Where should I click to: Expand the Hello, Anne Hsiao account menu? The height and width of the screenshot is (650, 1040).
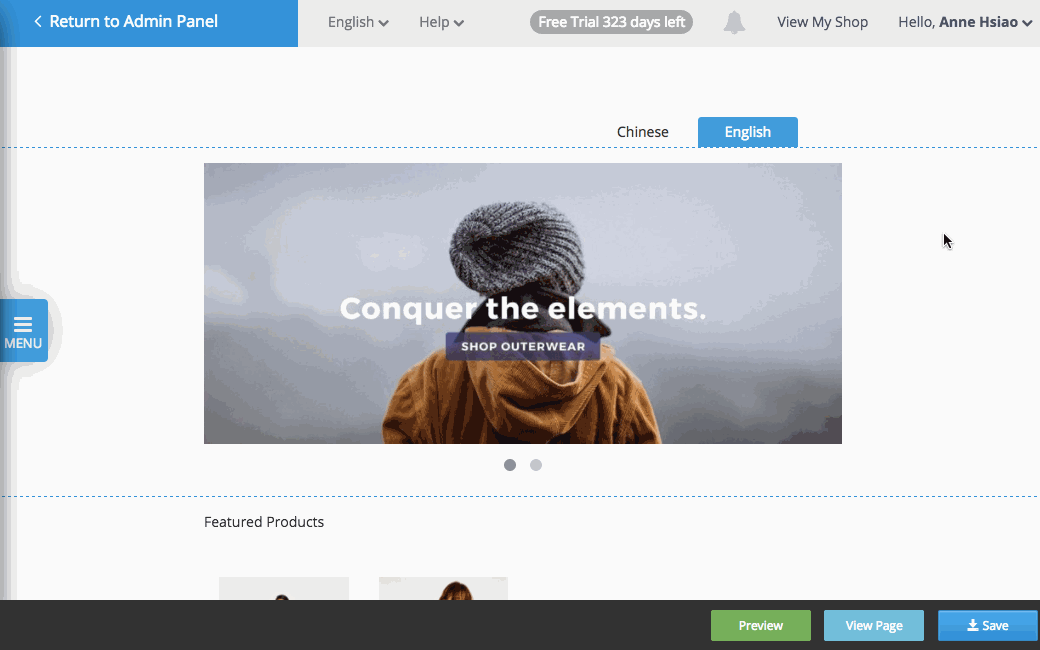[x=965, y=23]
